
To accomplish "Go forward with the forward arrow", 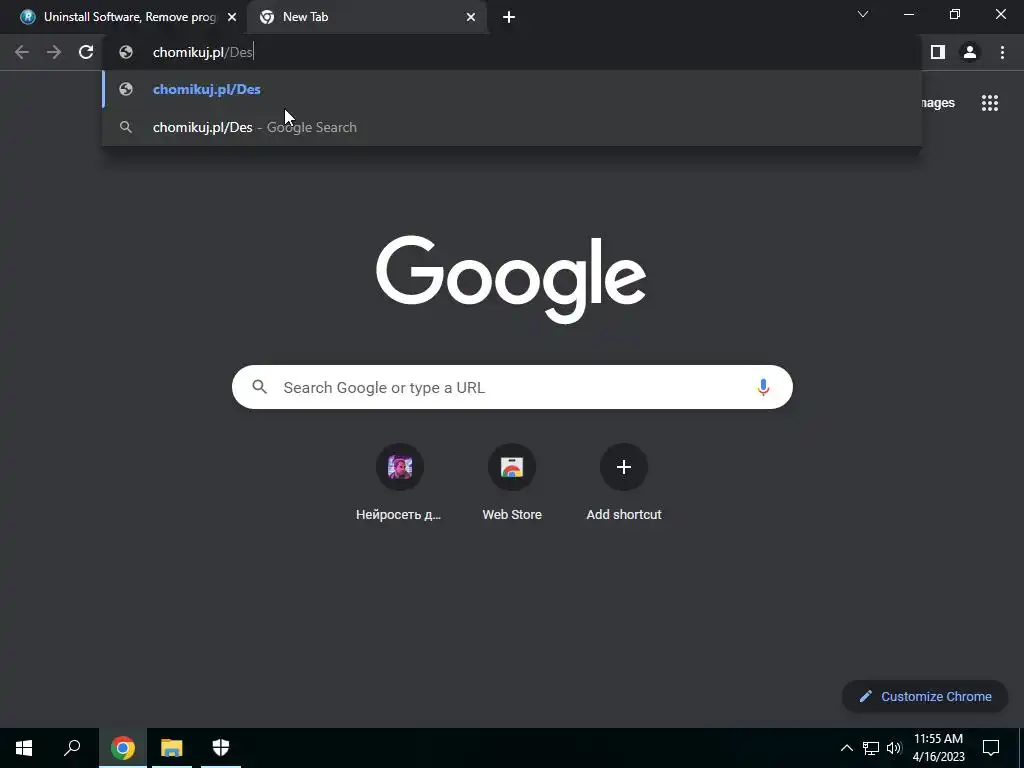I will (x=54, y=52).
